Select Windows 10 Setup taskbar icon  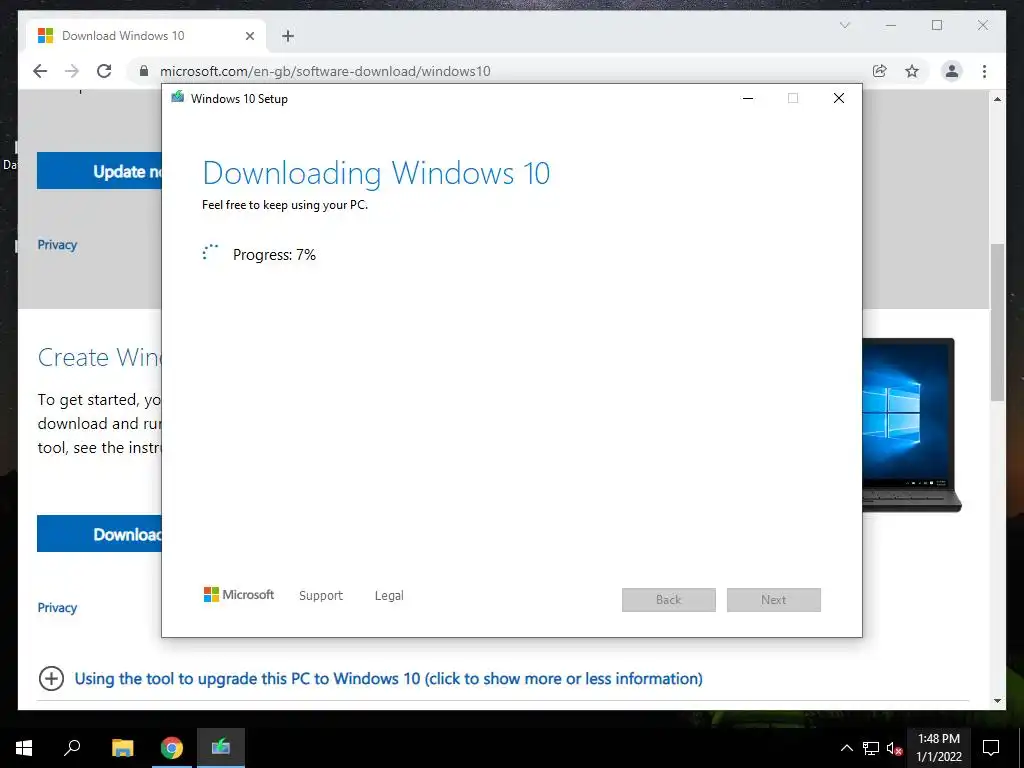coord(221,748)
